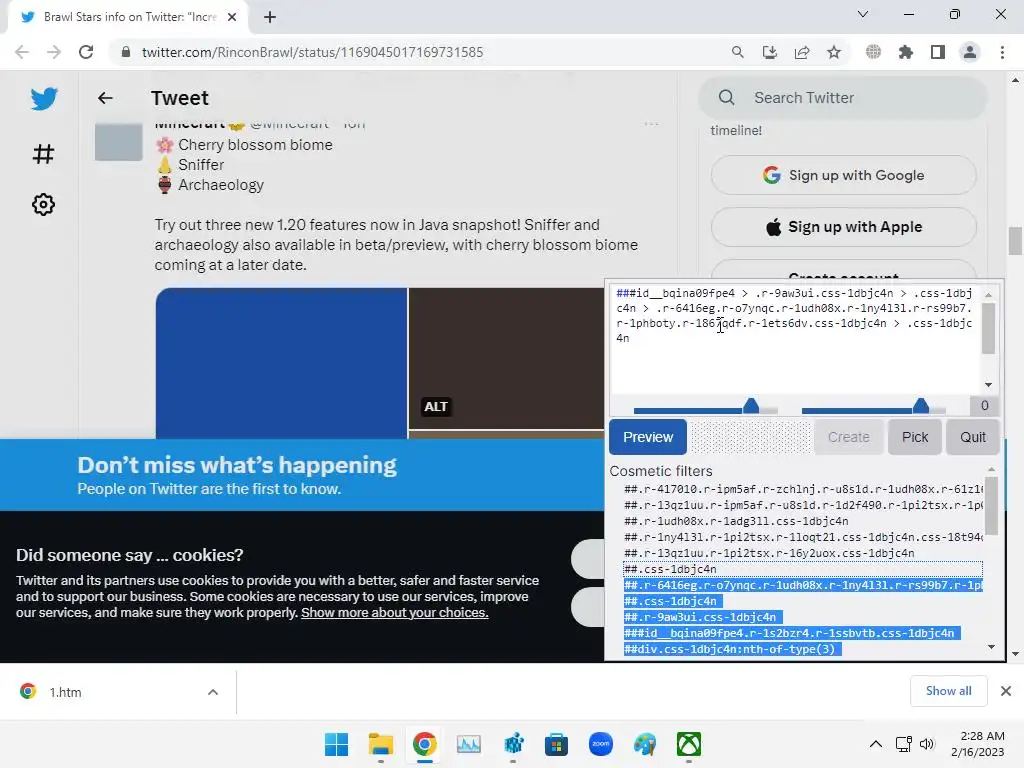Open File Explorer from taskbar
Screen dimensions: 1024x768
click(x=381, y=744)
